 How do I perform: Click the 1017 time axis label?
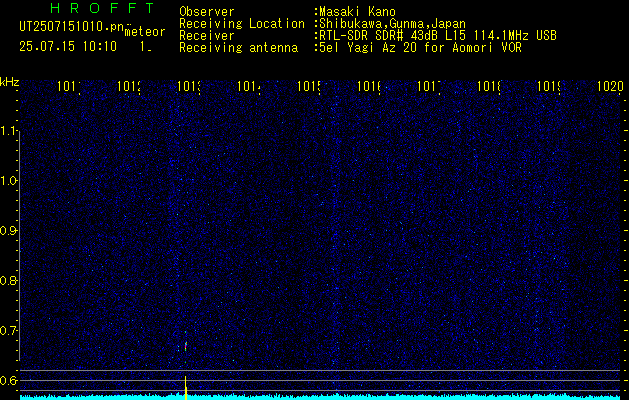(429, 86)
